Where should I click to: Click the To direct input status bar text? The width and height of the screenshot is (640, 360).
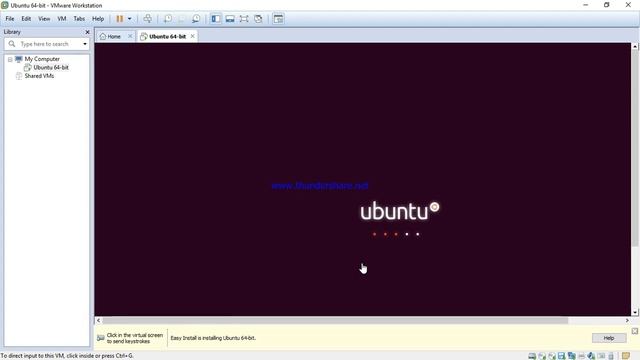67,356
